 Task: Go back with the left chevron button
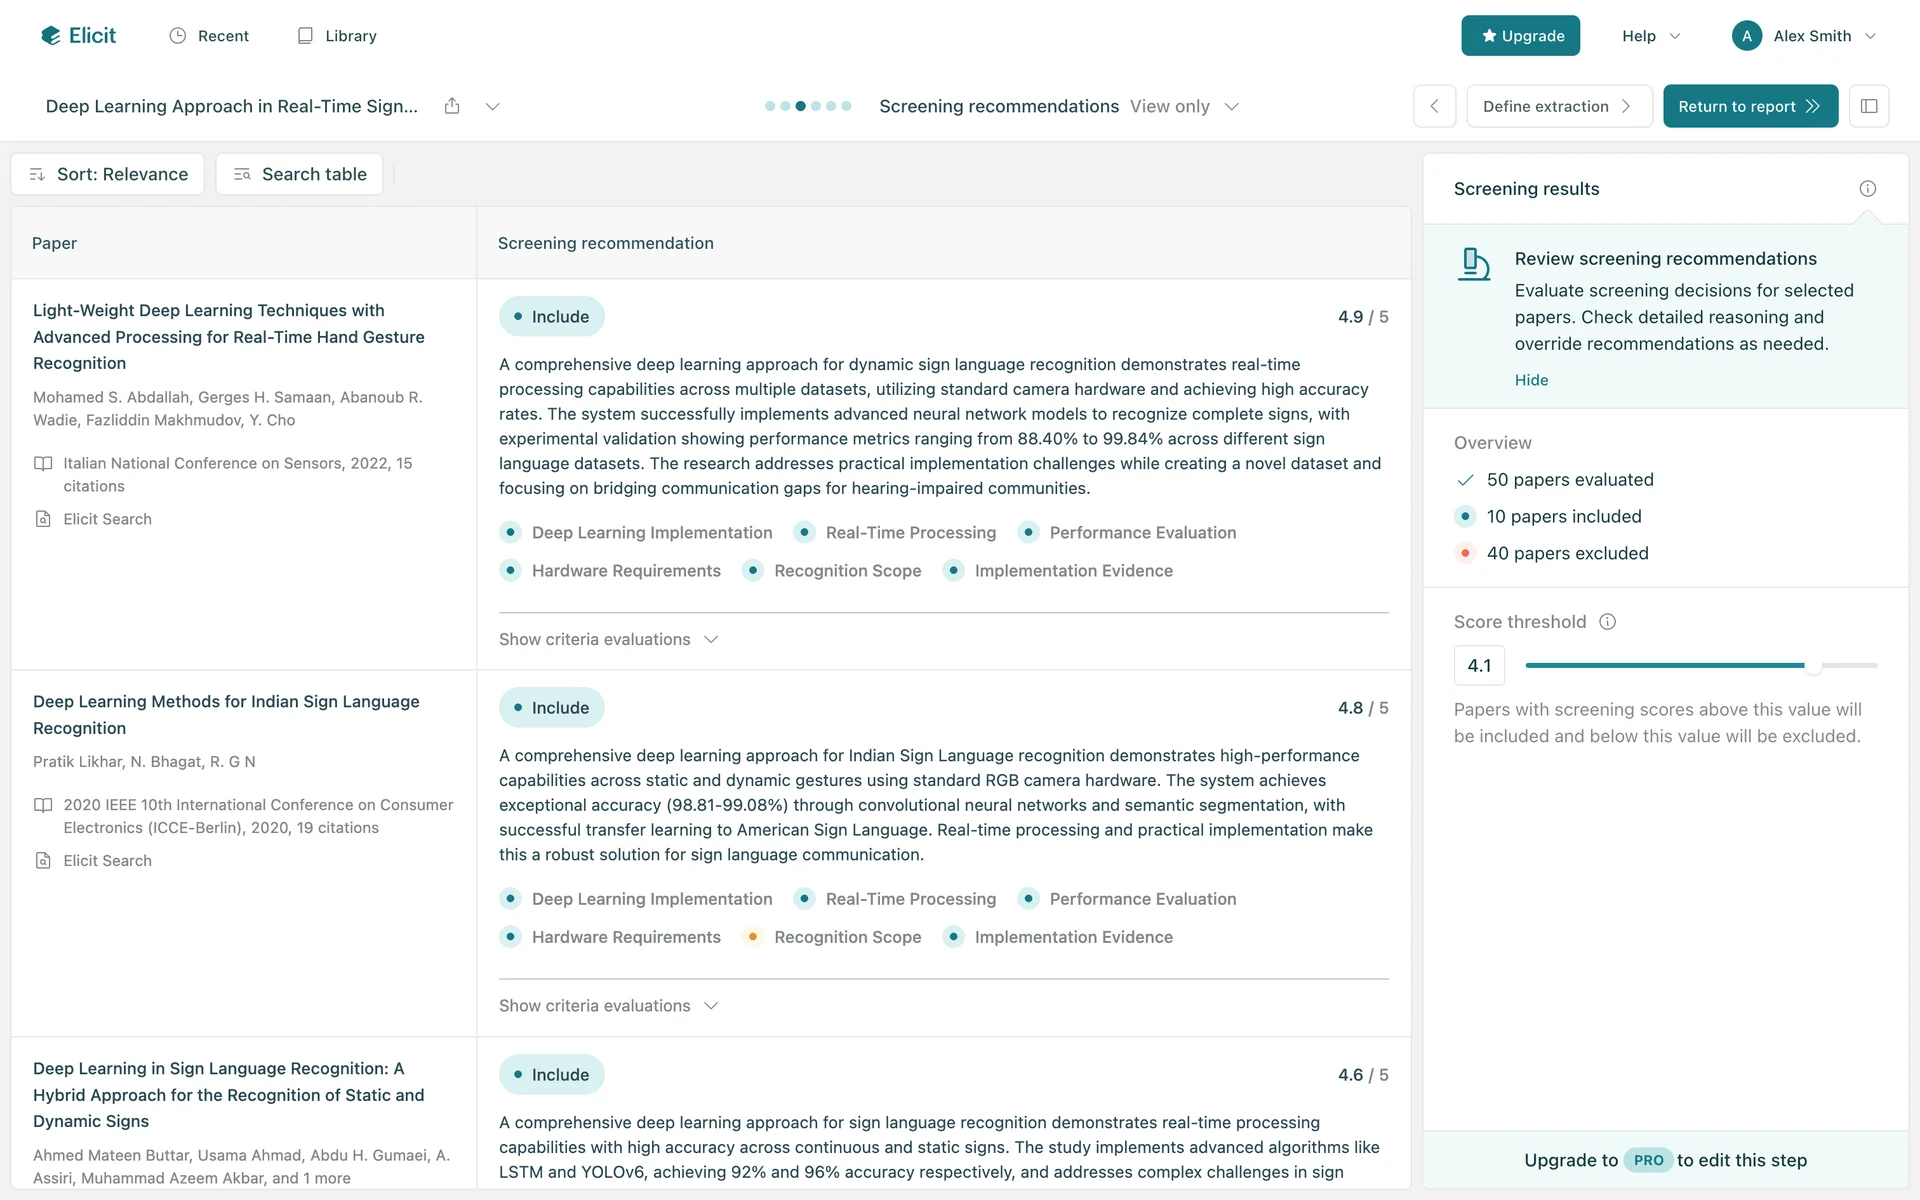[1434, 106]
